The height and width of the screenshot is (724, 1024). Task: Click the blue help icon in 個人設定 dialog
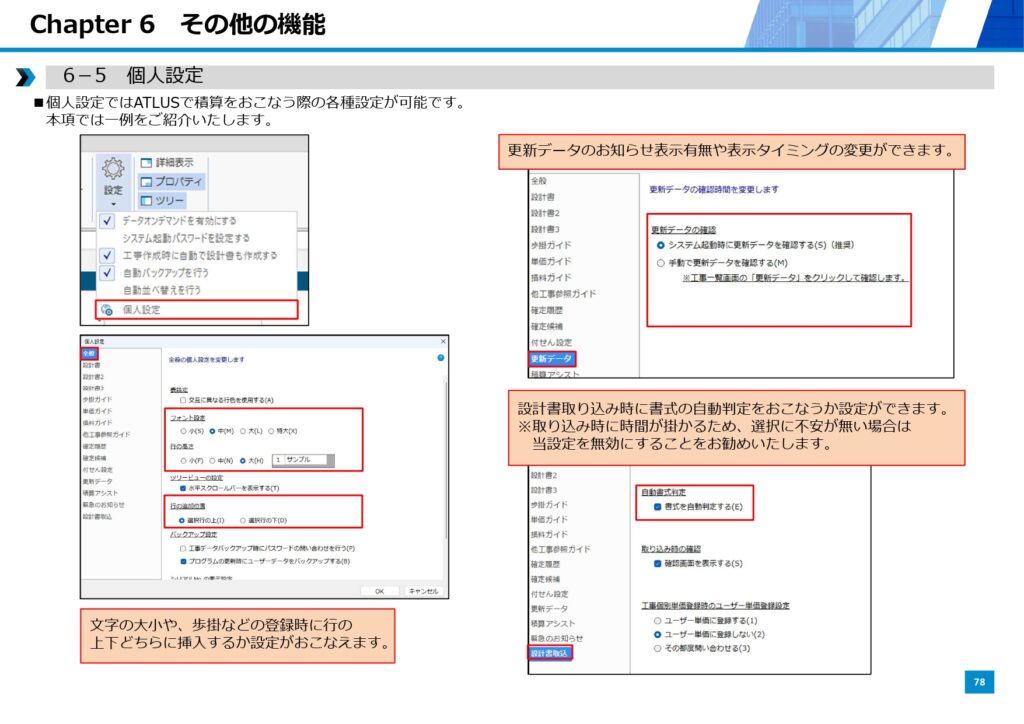click(440, 358)
